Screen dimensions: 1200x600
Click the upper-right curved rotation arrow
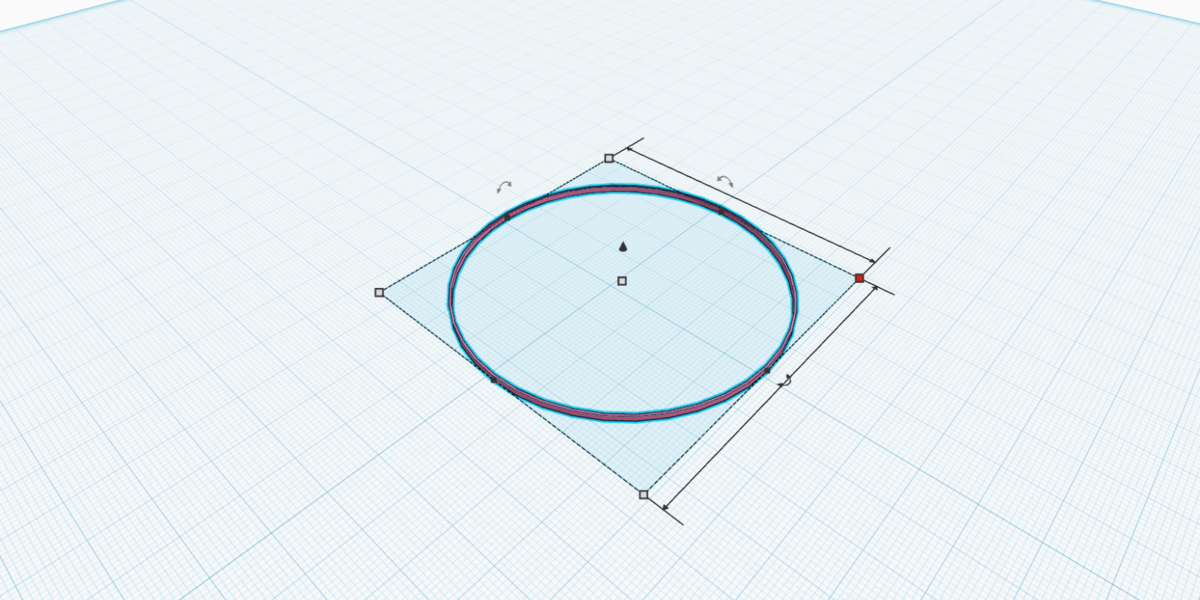click(x=725, y=181)
